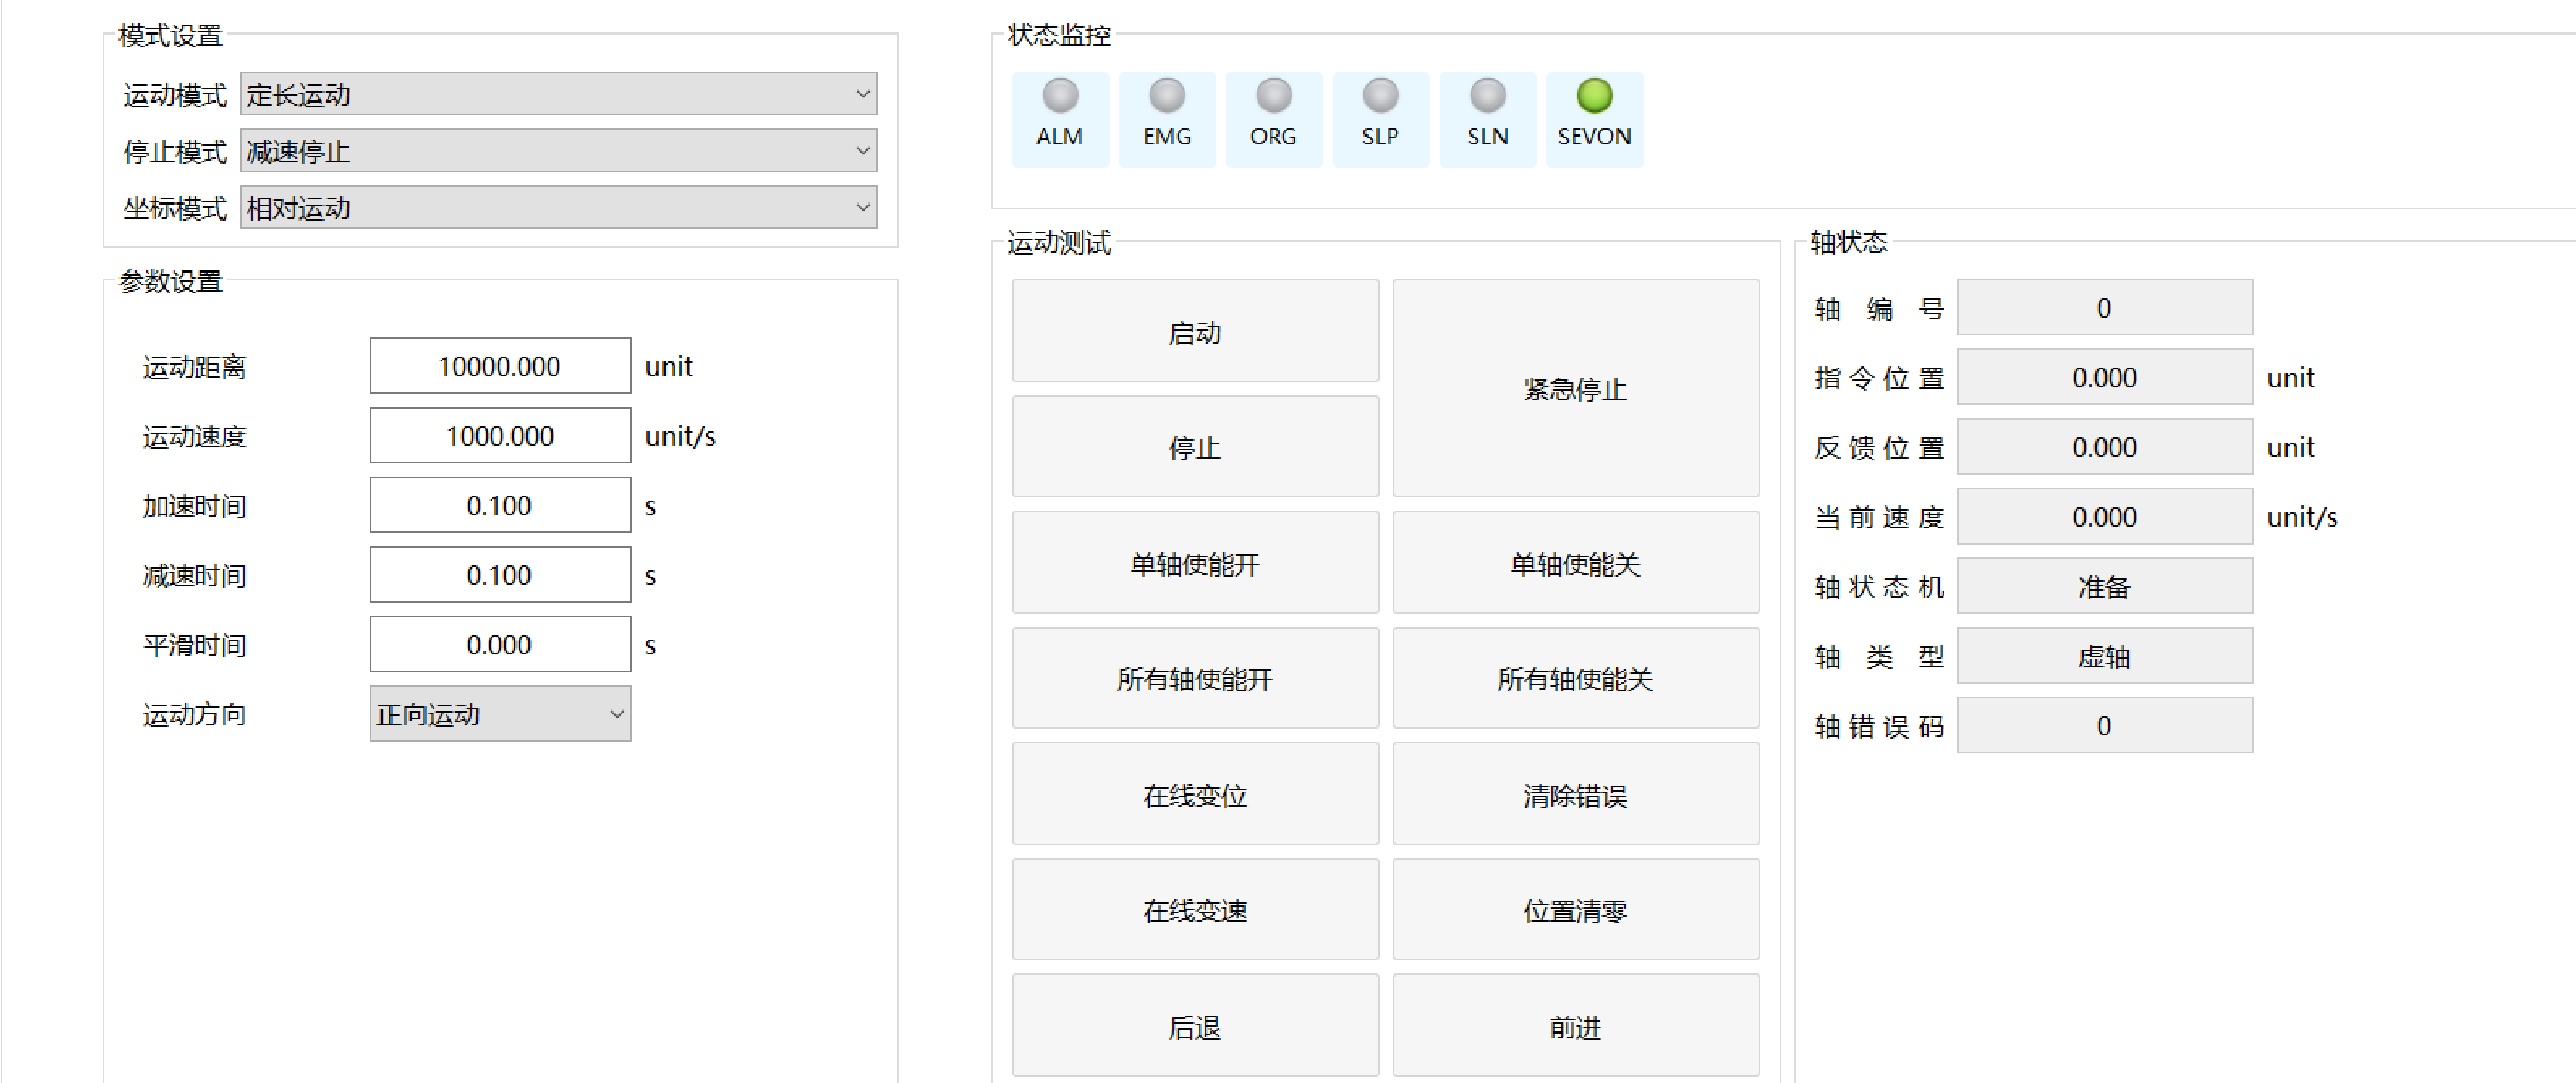Click the SLP limit indicator

pyautogui.click(x=1380, y=97)
